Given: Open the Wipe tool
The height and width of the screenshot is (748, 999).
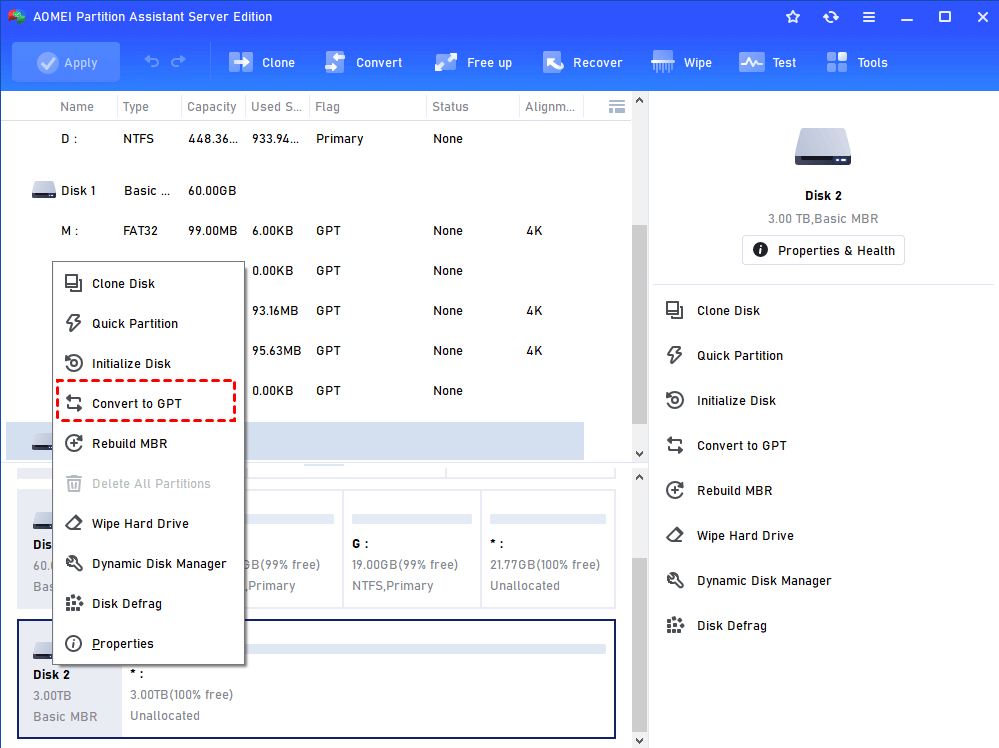Looking at the screenshot, I should pos(682,62).
